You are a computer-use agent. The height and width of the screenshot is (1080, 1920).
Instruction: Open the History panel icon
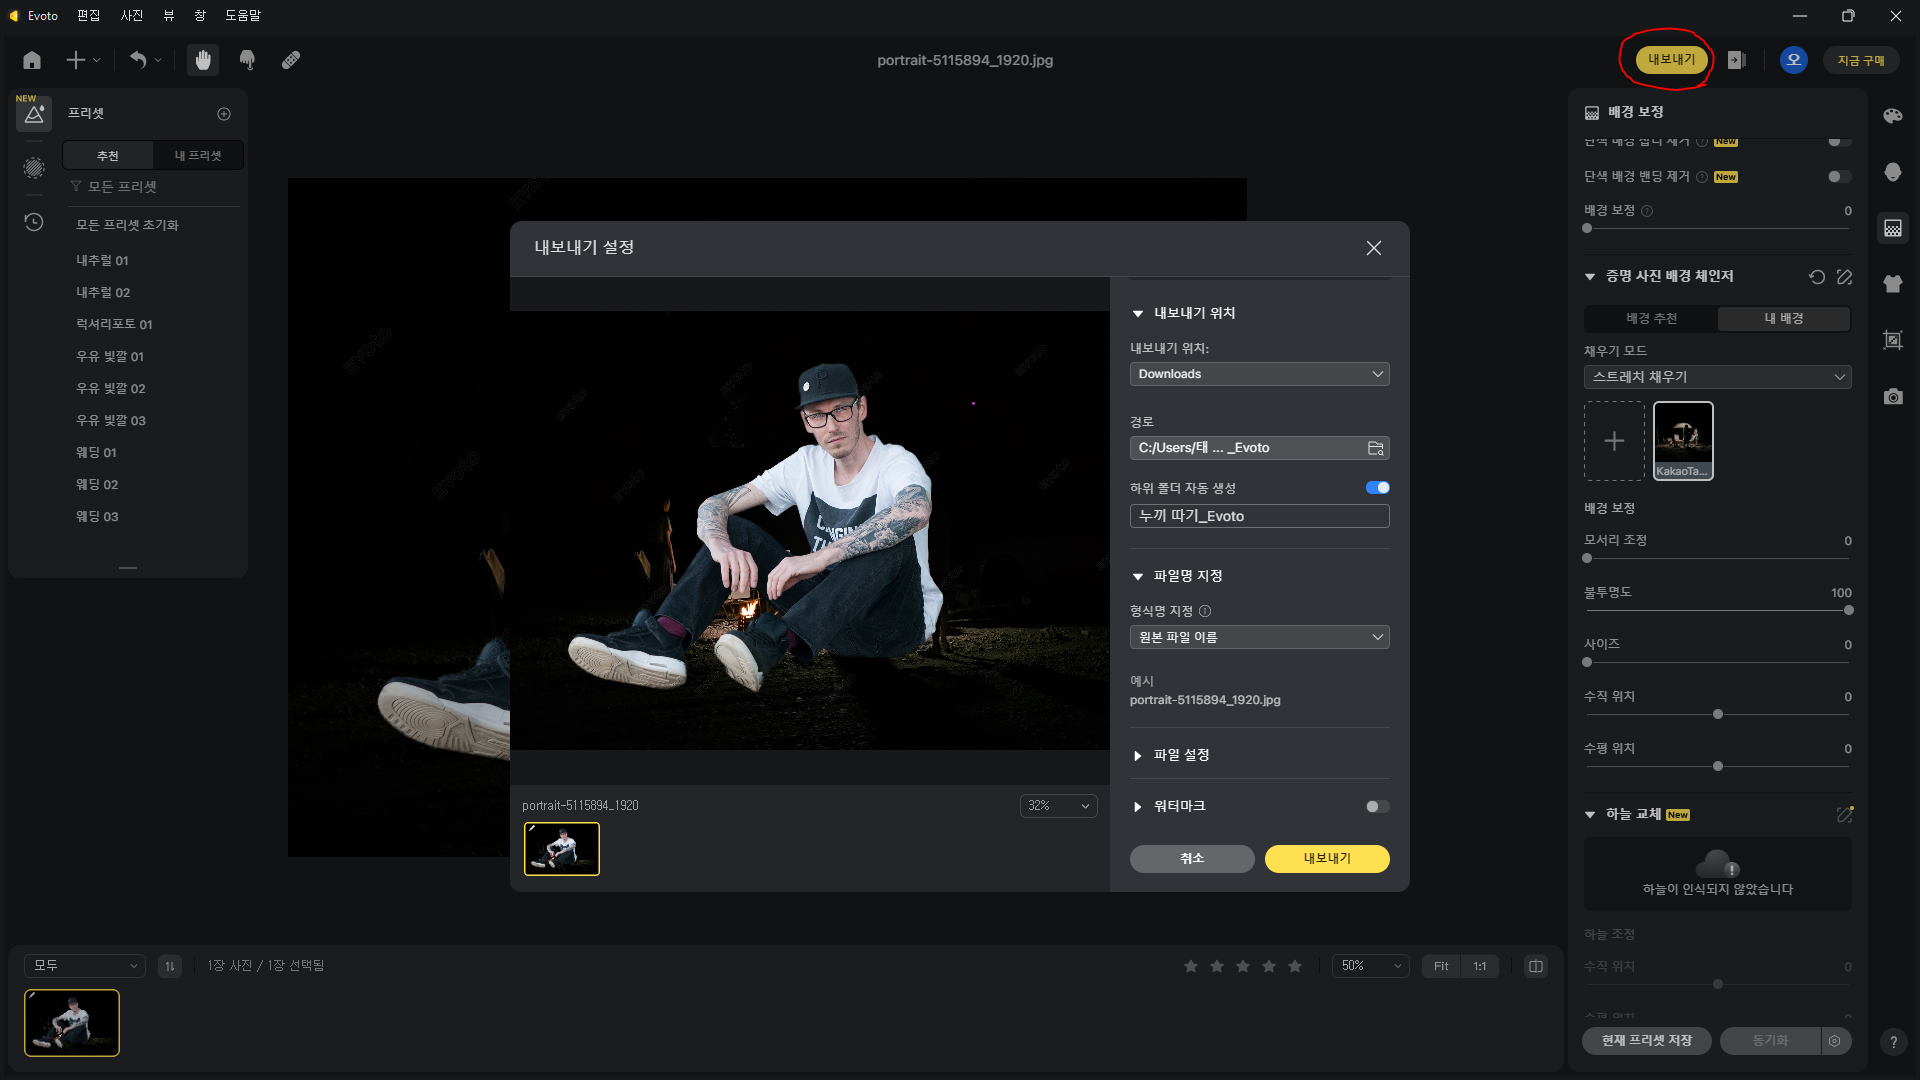pos(34,222)
